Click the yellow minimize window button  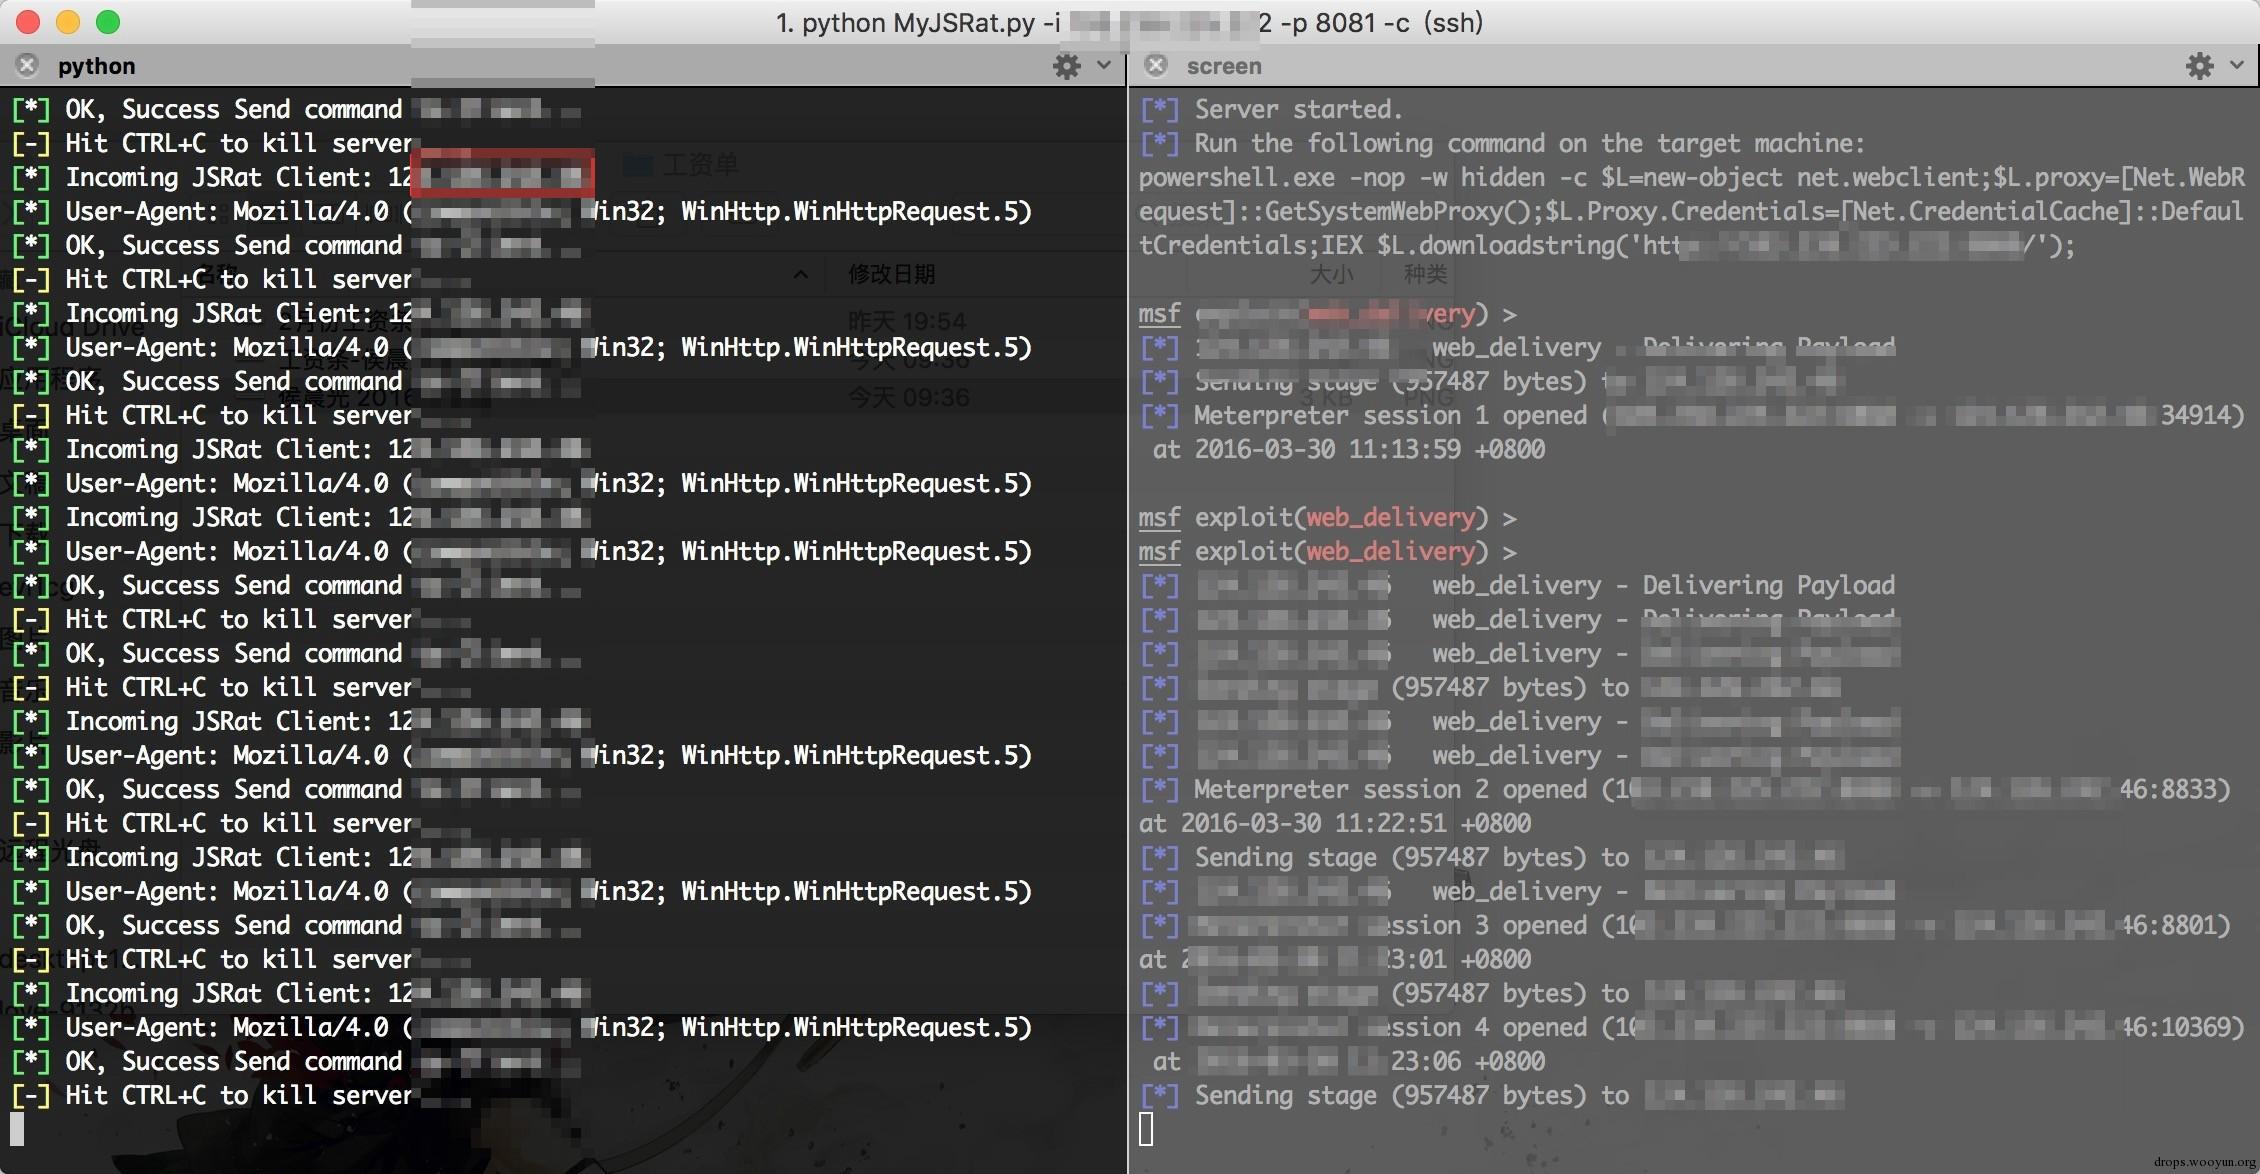[x=68, y=22]
